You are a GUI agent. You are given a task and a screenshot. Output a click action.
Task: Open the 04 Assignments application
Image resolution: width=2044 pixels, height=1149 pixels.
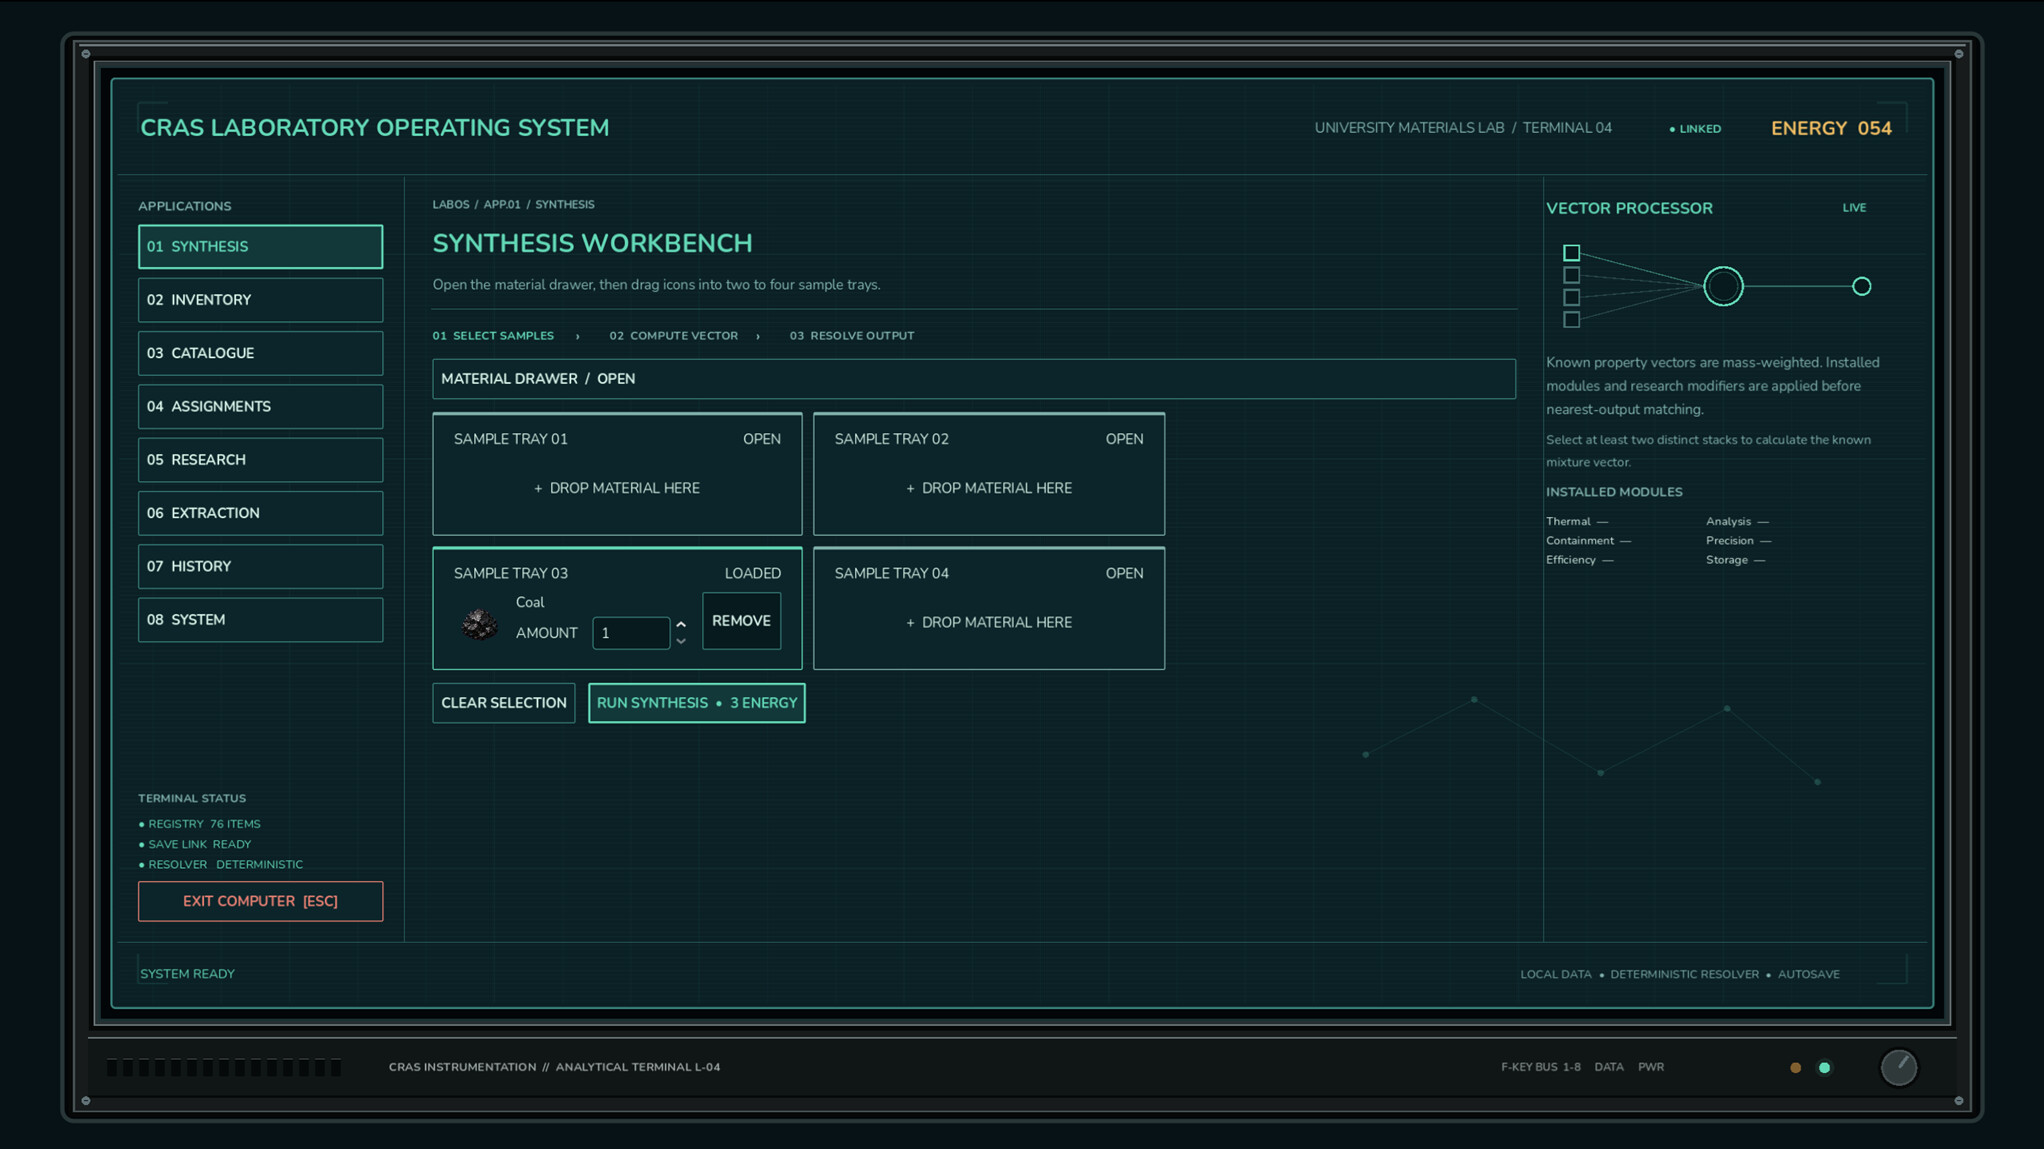tap(260, 406)
